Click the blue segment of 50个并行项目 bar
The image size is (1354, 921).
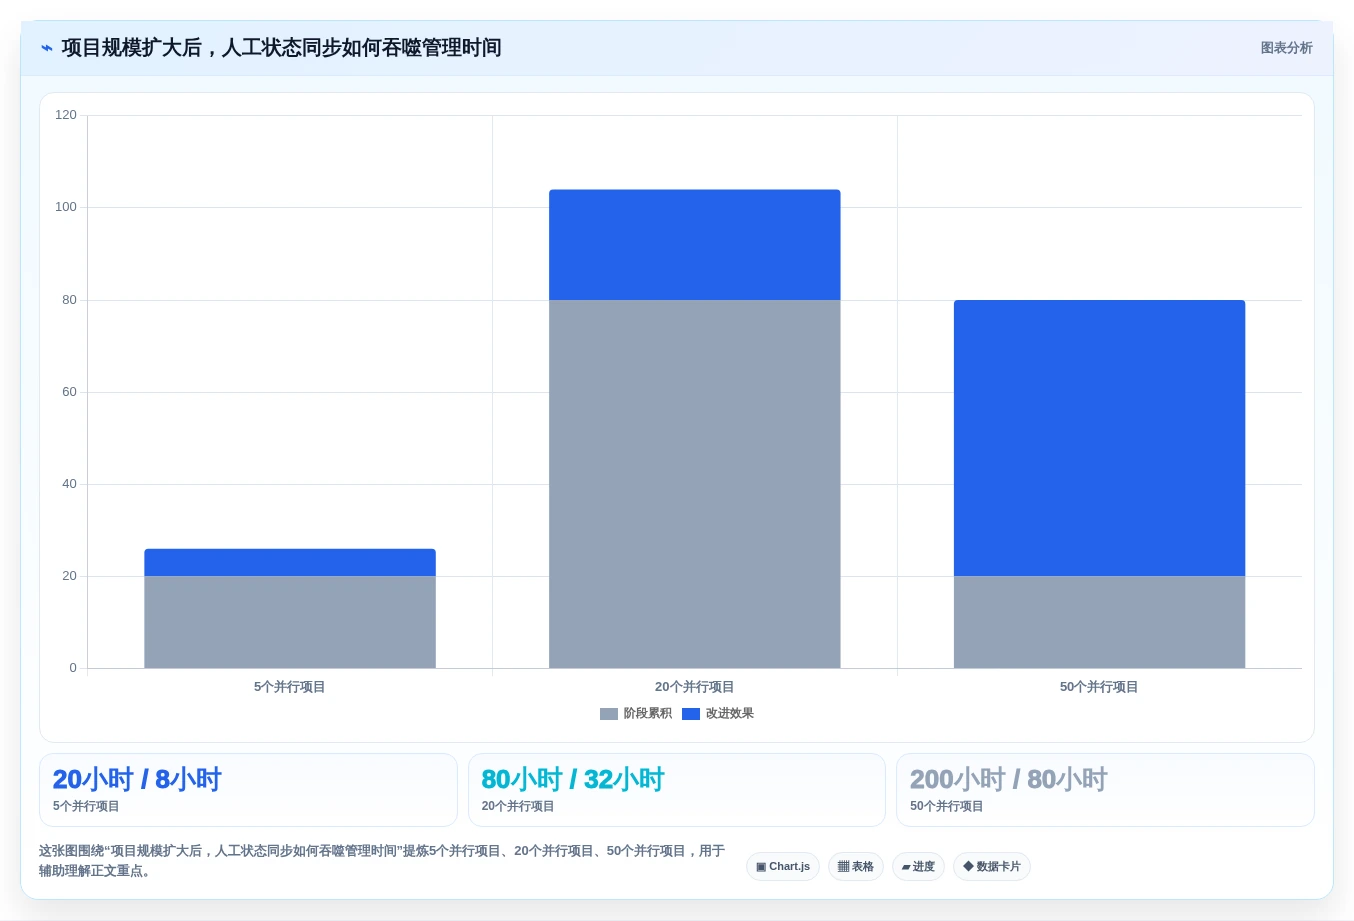coord(1100,438)
